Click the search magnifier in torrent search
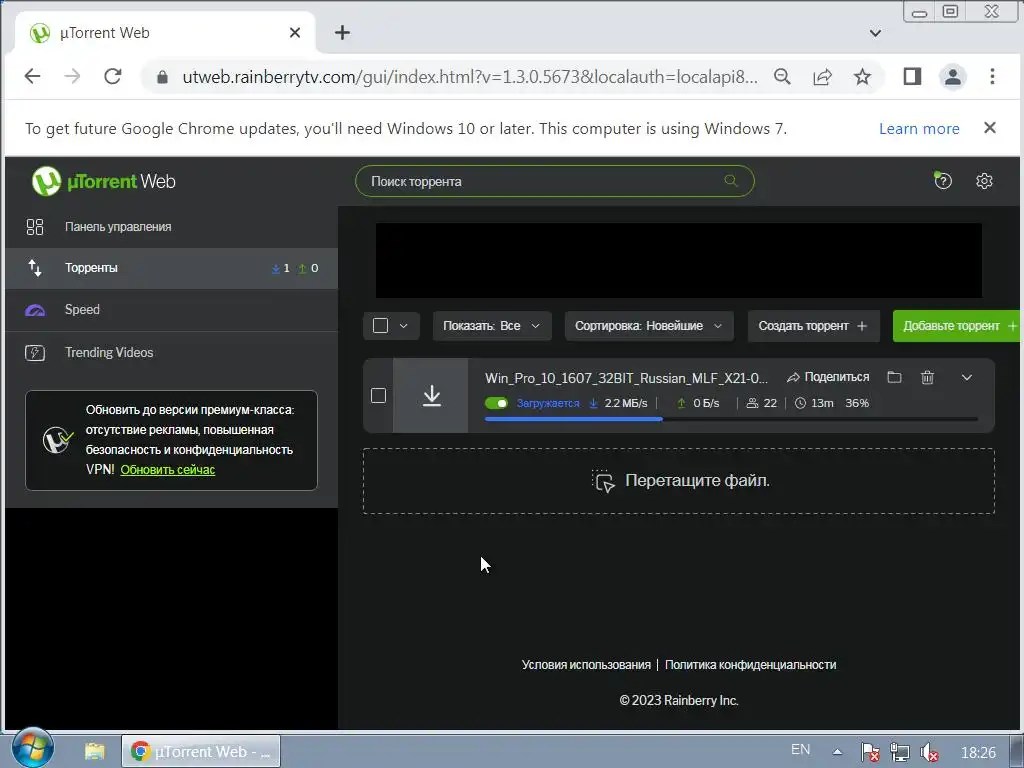Screen dimensions: 1024x768 (x=731, y=181)
